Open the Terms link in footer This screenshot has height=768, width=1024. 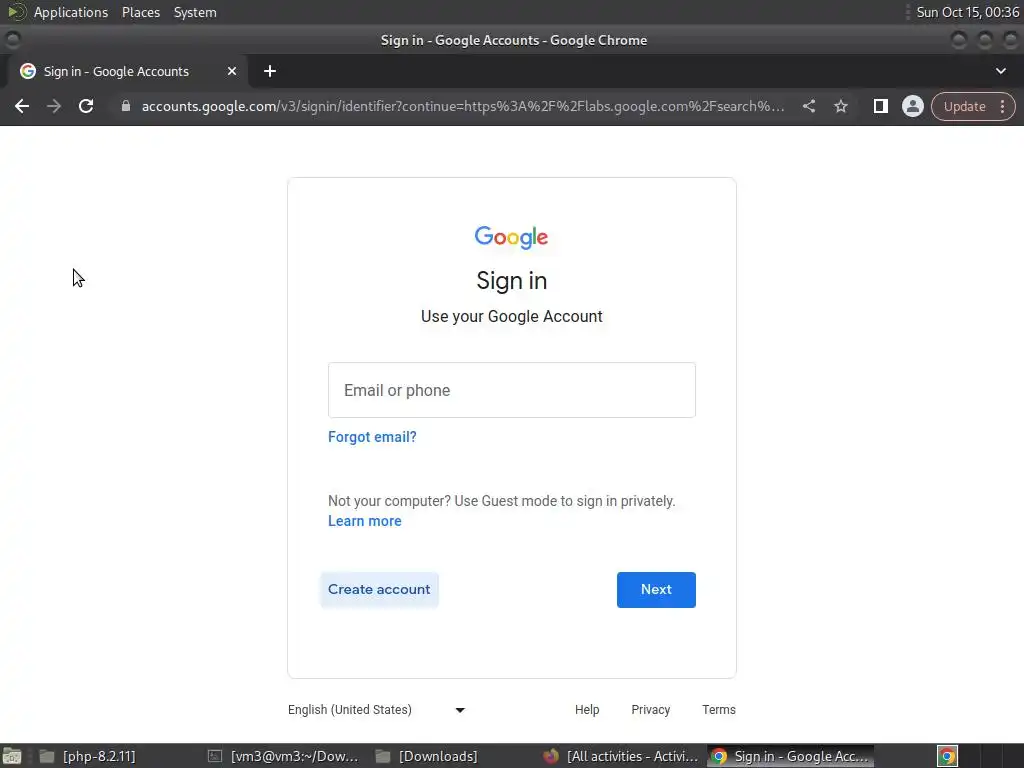point(718,710)
